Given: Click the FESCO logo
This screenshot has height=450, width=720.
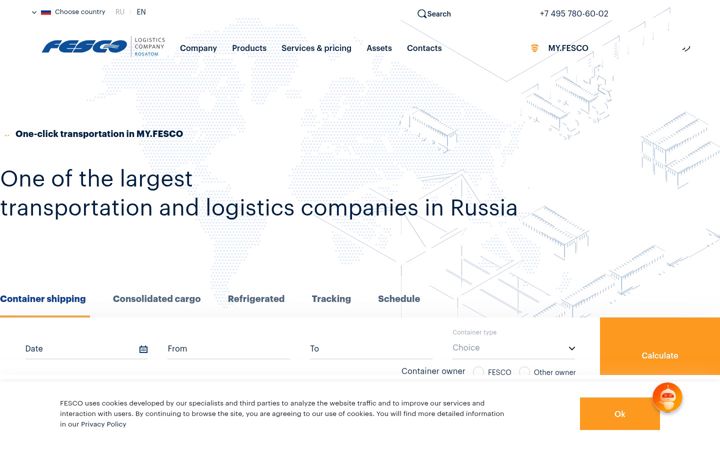Looking at the screenshot, I should (104, 46).
